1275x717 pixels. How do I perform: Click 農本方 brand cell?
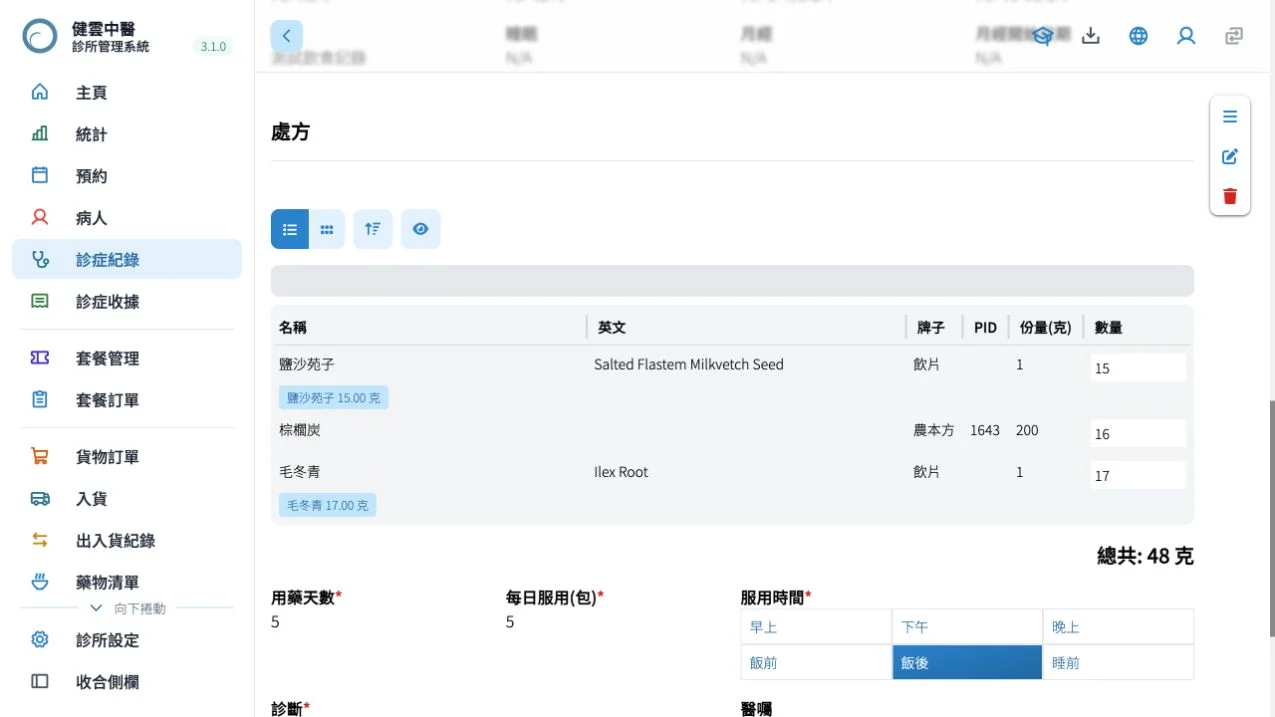coord(934,430)
